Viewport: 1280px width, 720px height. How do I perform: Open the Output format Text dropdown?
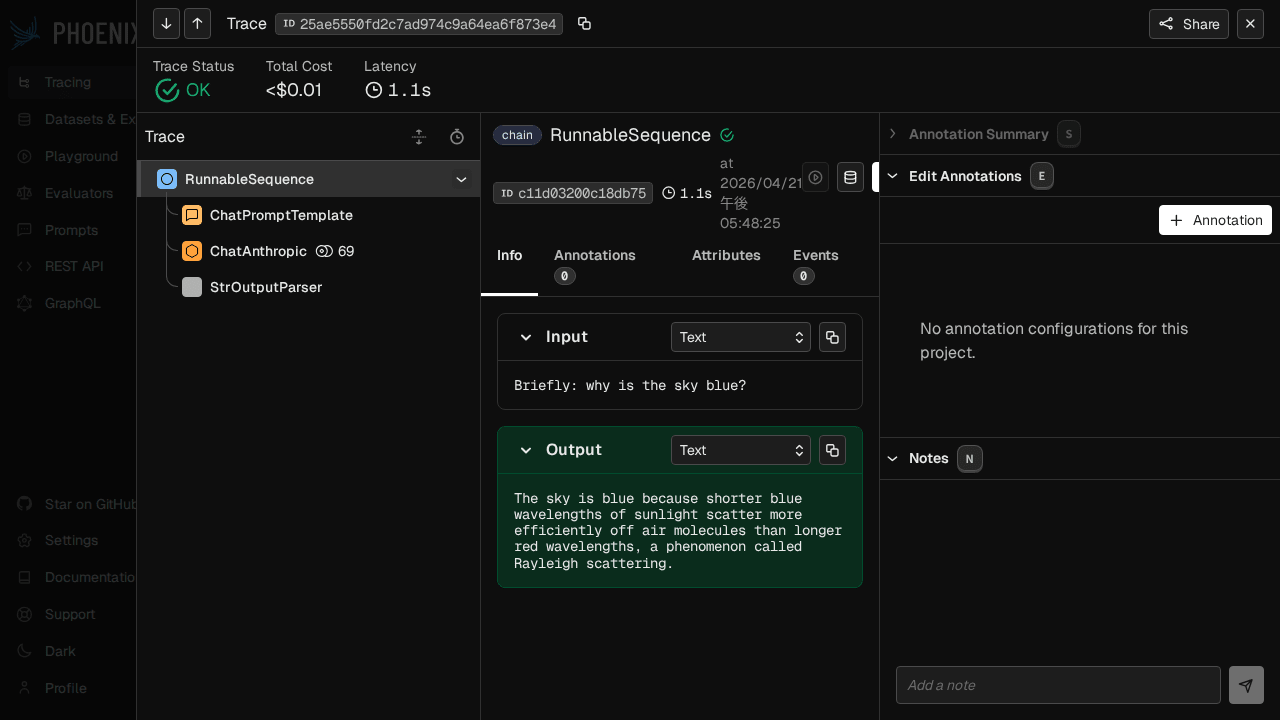point(740,450)
